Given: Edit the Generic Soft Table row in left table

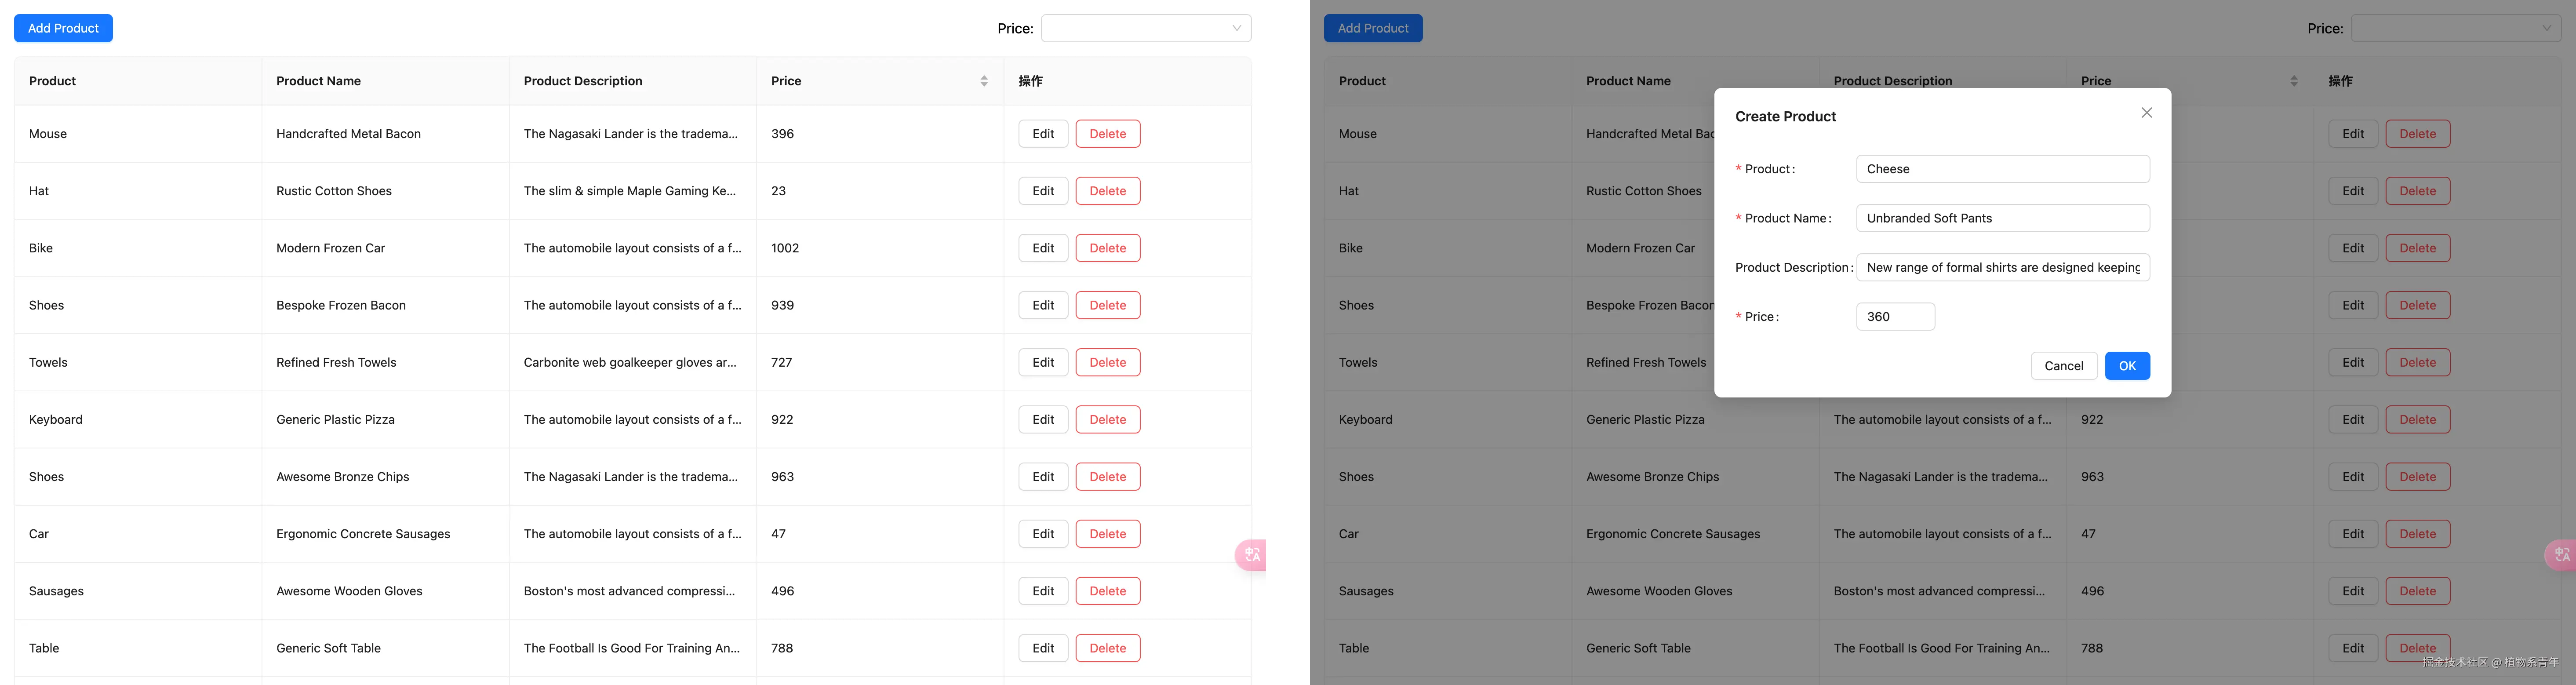Looking at the screenshot, I should [1043, 648].
